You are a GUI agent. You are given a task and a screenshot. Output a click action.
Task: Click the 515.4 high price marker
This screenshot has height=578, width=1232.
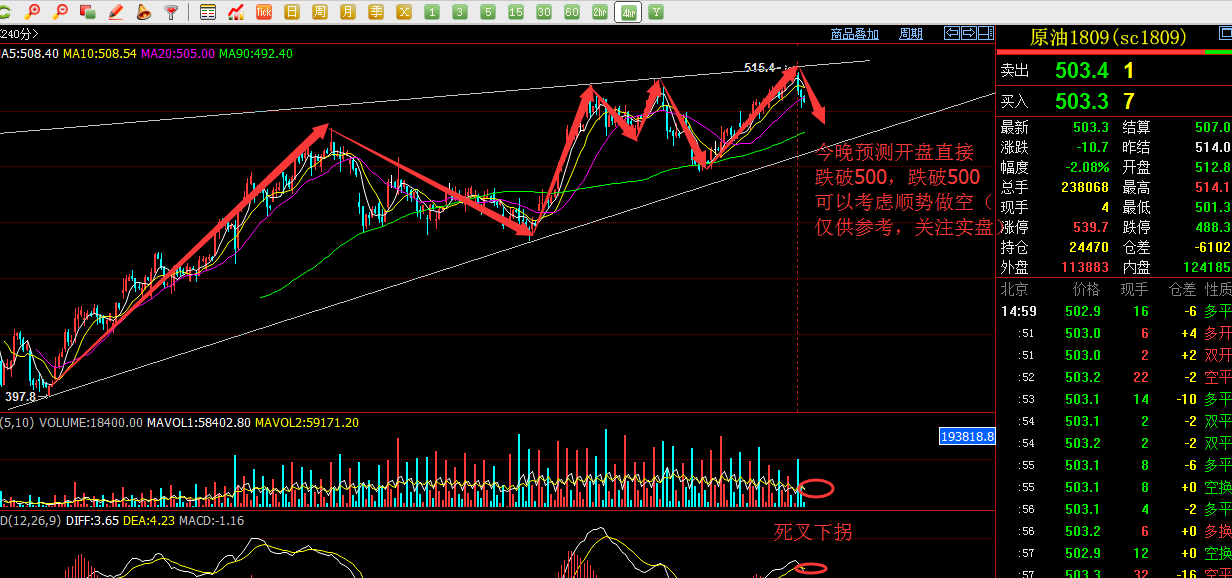tap(760, 68)
